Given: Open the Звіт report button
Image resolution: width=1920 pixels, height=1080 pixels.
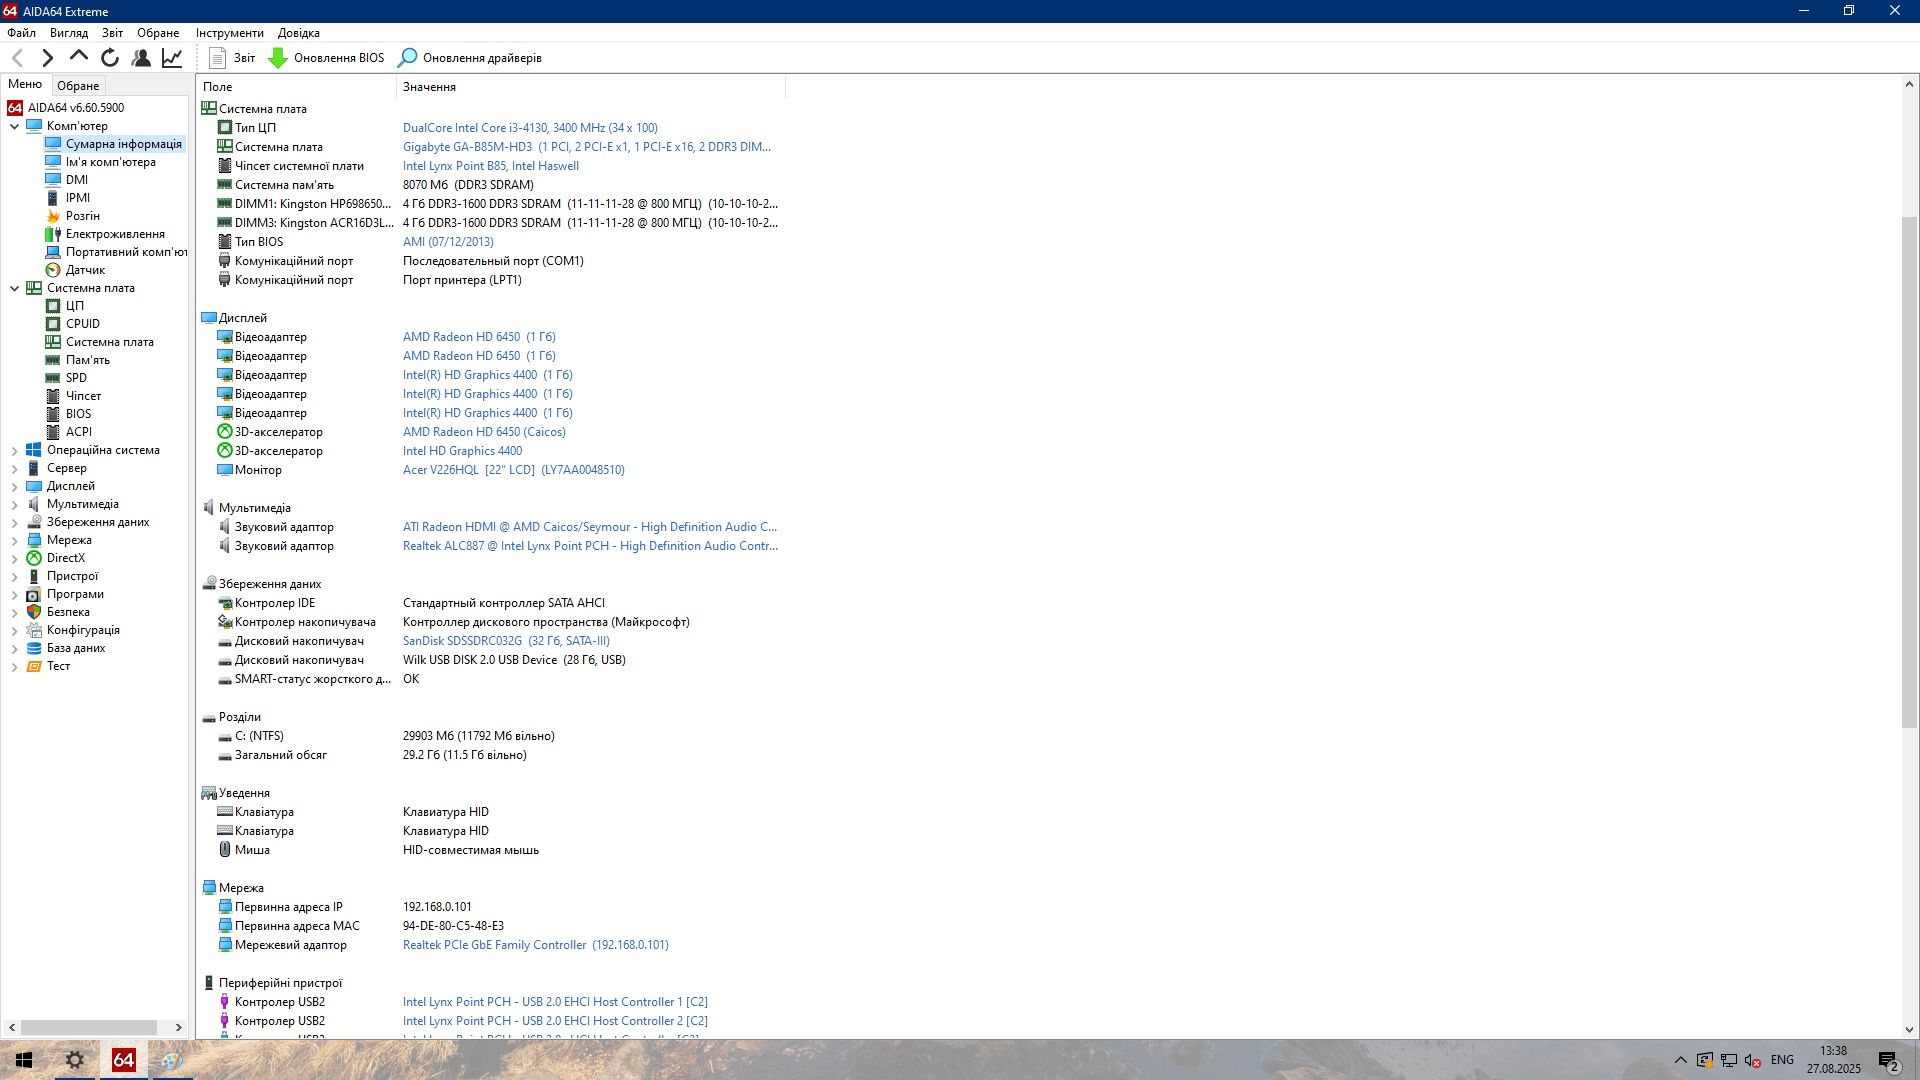Looking at the screenshot, I should [x=232, y=58].
